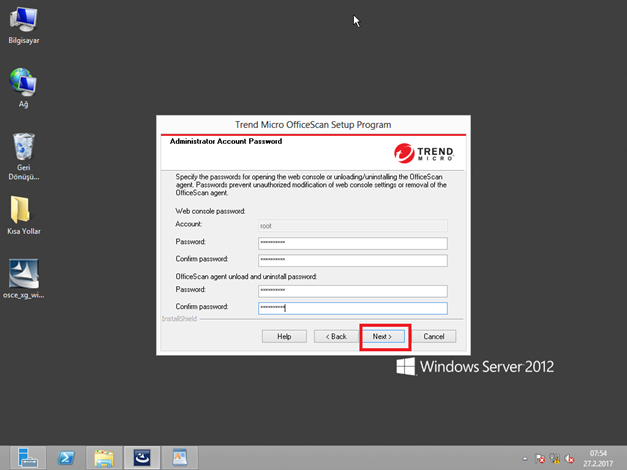627x470 pixels.
Task: Open File Explorer from the taskbar
Action: 104,458
